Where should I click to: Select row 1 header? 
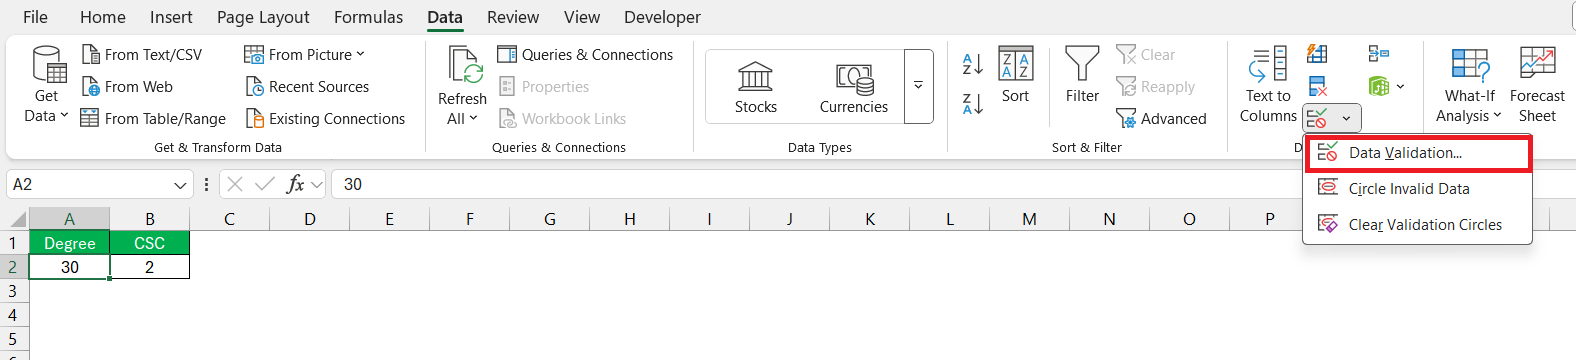(13, 243)
